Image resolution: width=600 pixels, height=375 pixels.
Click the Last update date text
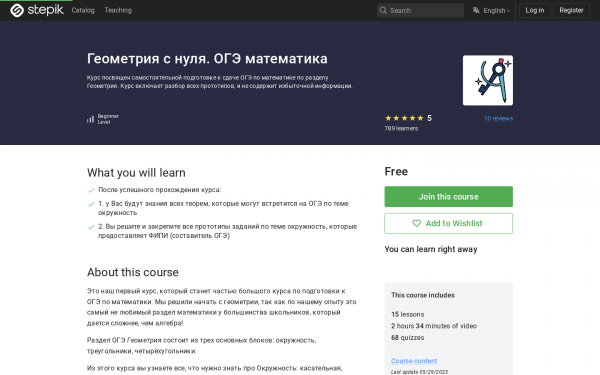(x=419, y=372)
